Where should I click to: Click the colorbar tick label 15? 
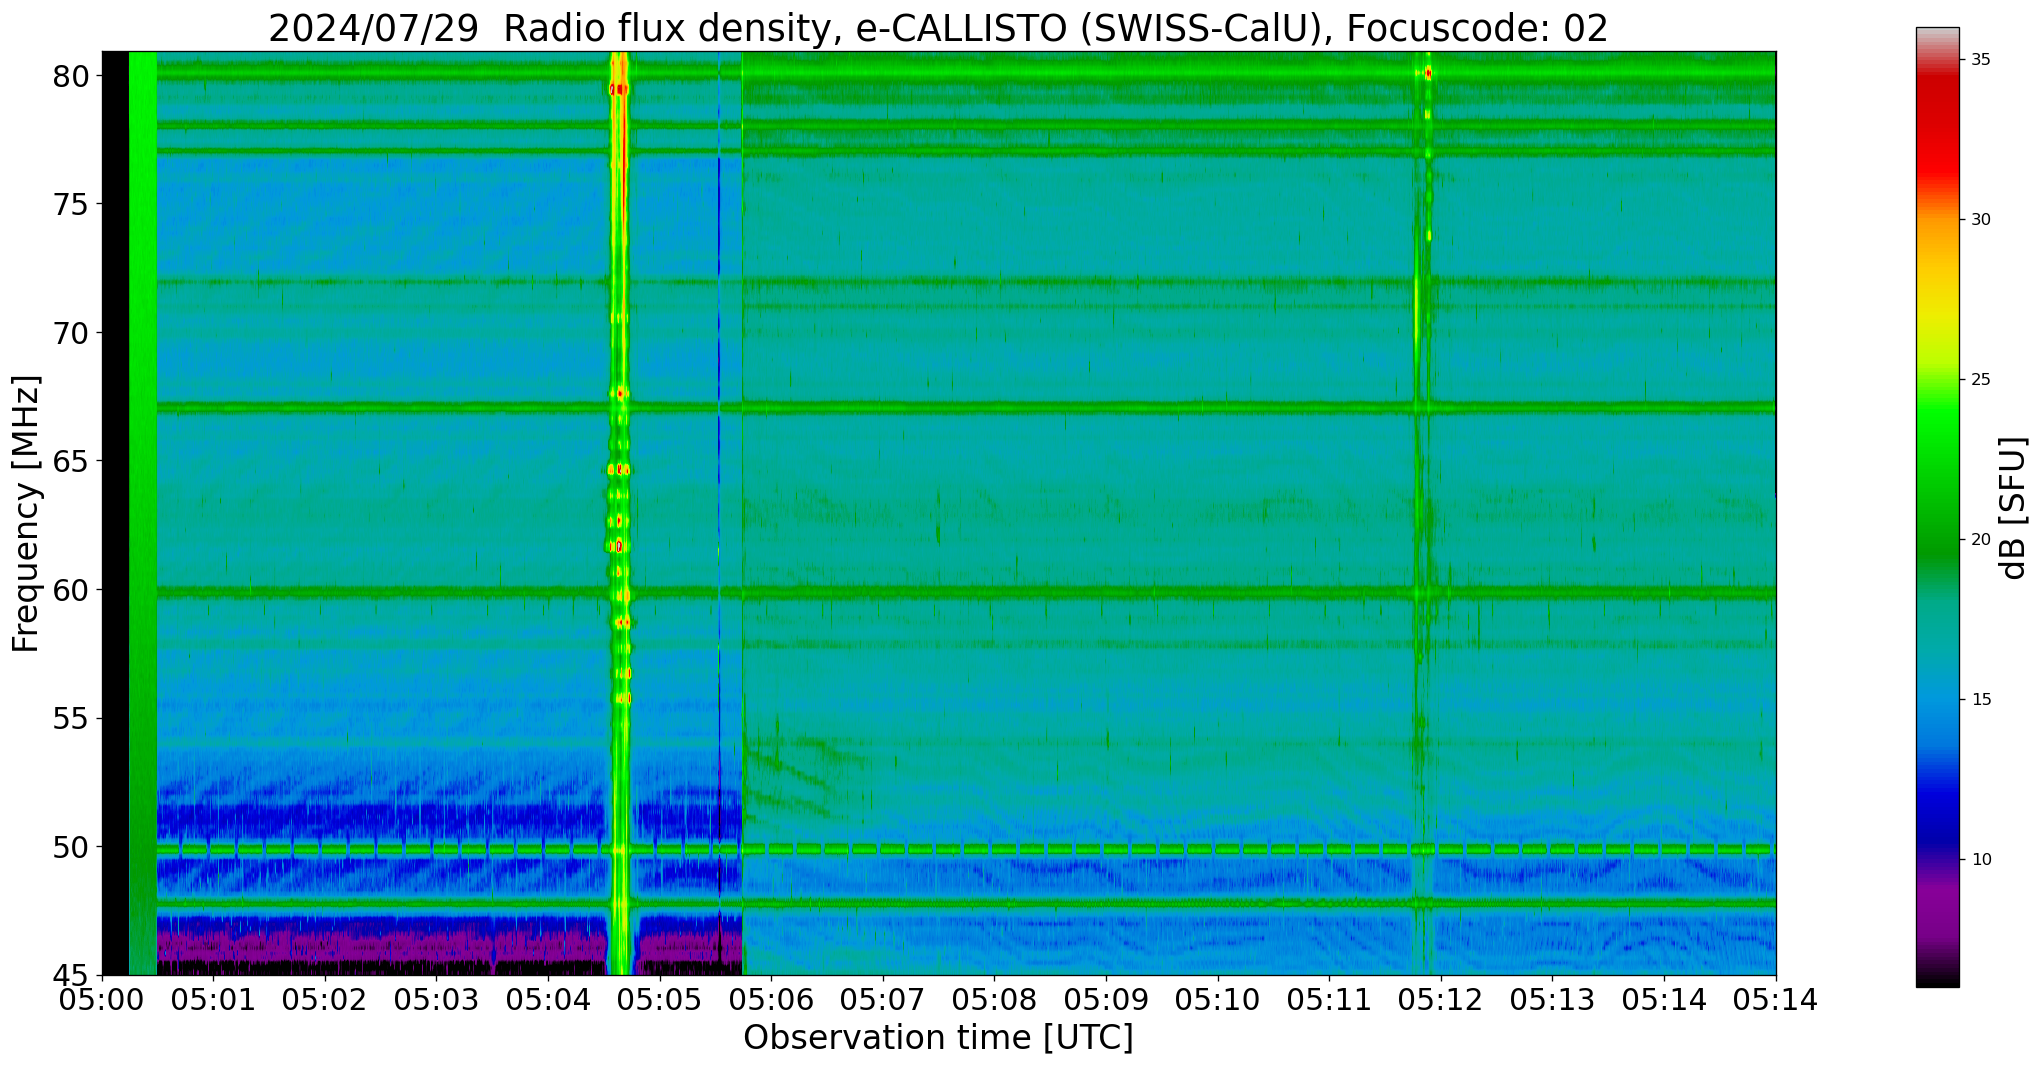1981,700
